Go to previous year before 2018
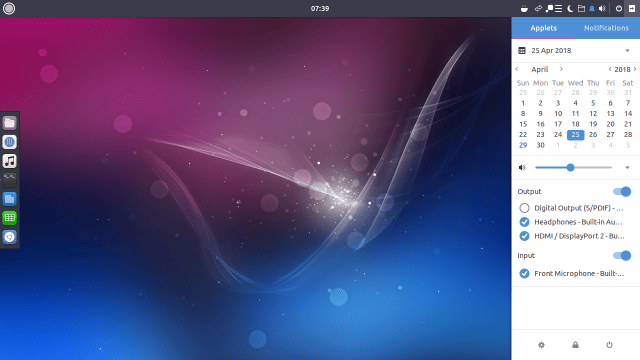This screenshot has height=360, width=640. point(610,69)
